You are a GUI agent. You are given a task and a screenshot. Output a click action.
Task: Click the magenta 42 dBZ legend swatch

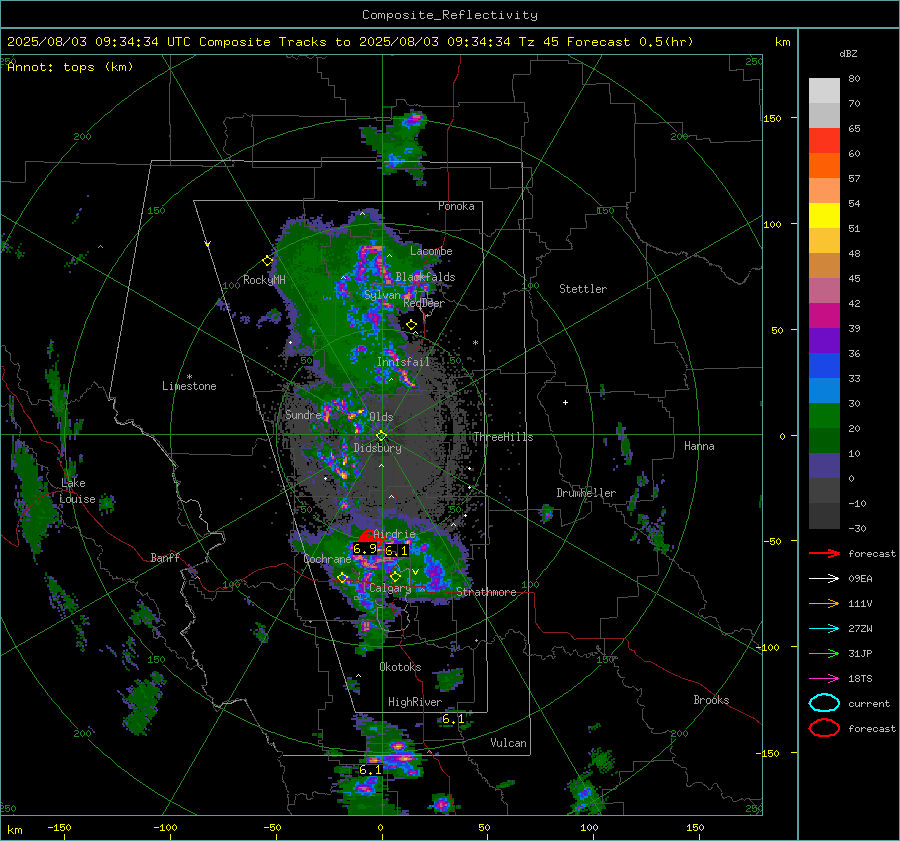point(824,315)
